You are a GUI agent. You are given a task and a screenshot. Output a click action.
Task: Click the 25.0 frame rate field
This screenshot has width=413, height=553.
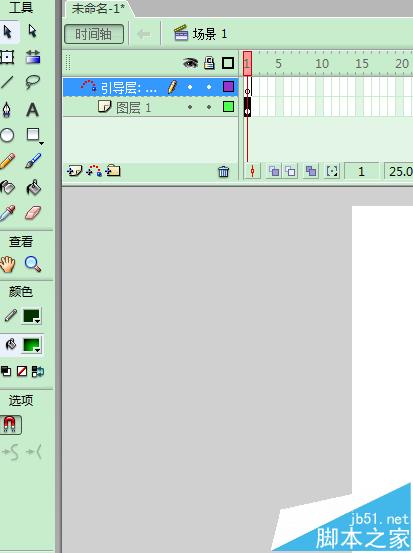[x=399, y=171]
